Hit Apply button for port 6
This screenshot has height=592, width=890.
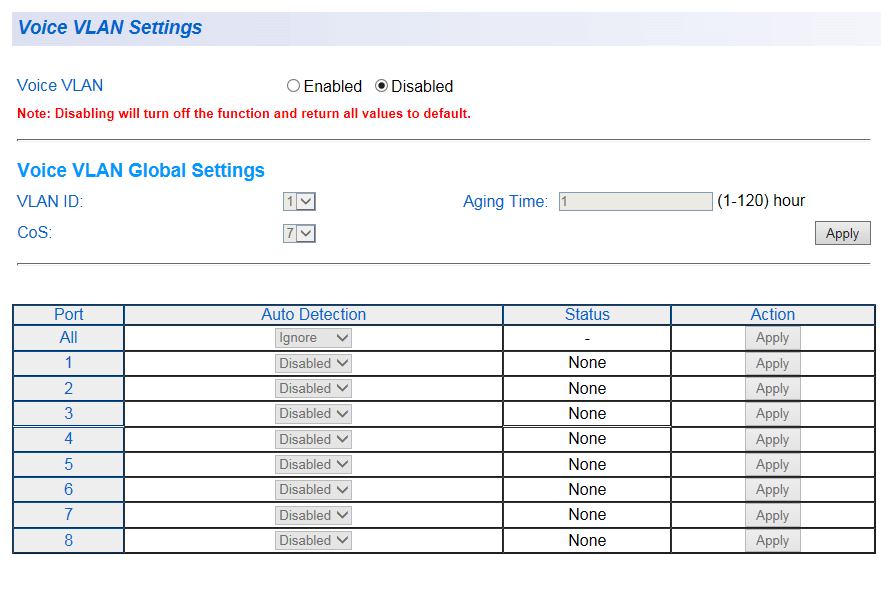(x=772, y=490)
